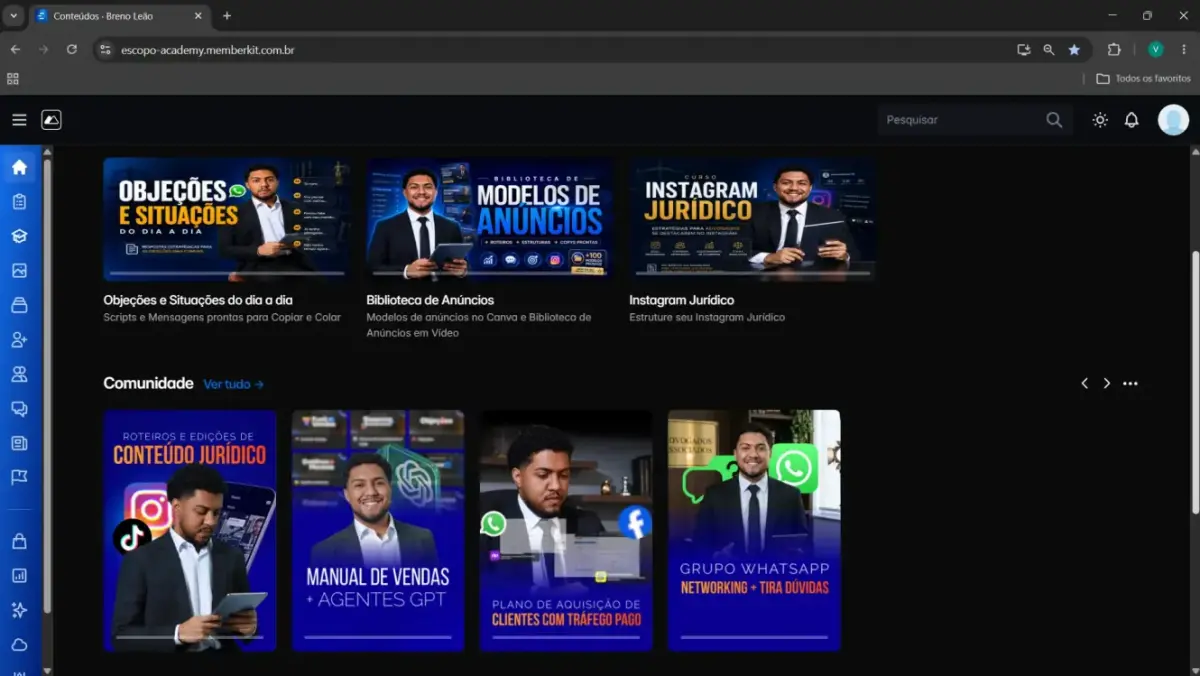Open Instagram Jurídico title link
The width and height of the screenshot is (1200, 676).
pos(682,300)
